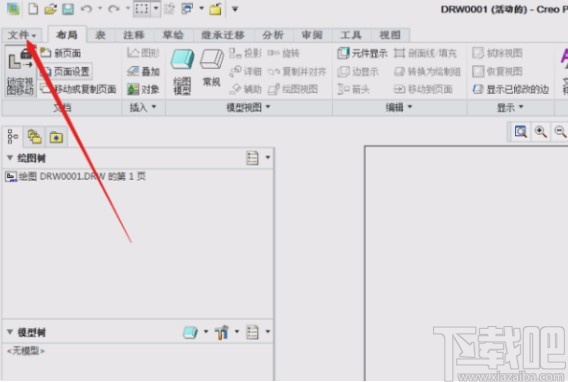Click the 模型树 show icon
The image size is (568, 382).
point(191,332)
